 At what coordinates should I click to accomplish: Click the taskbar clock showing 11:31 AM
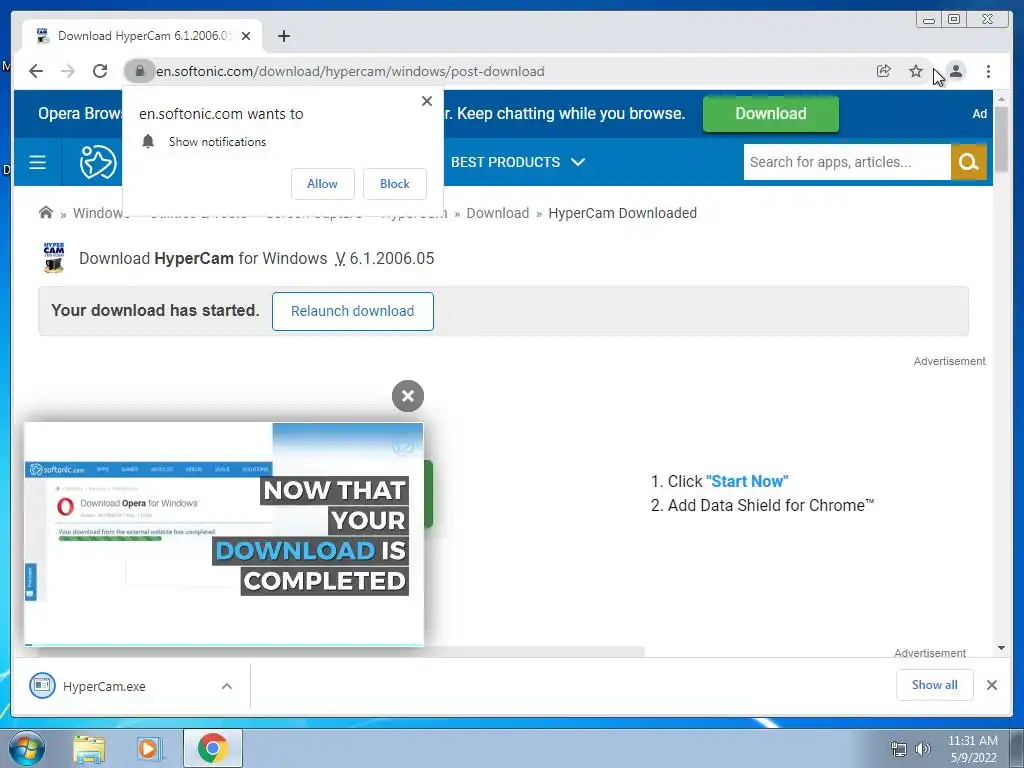point(972,748)
